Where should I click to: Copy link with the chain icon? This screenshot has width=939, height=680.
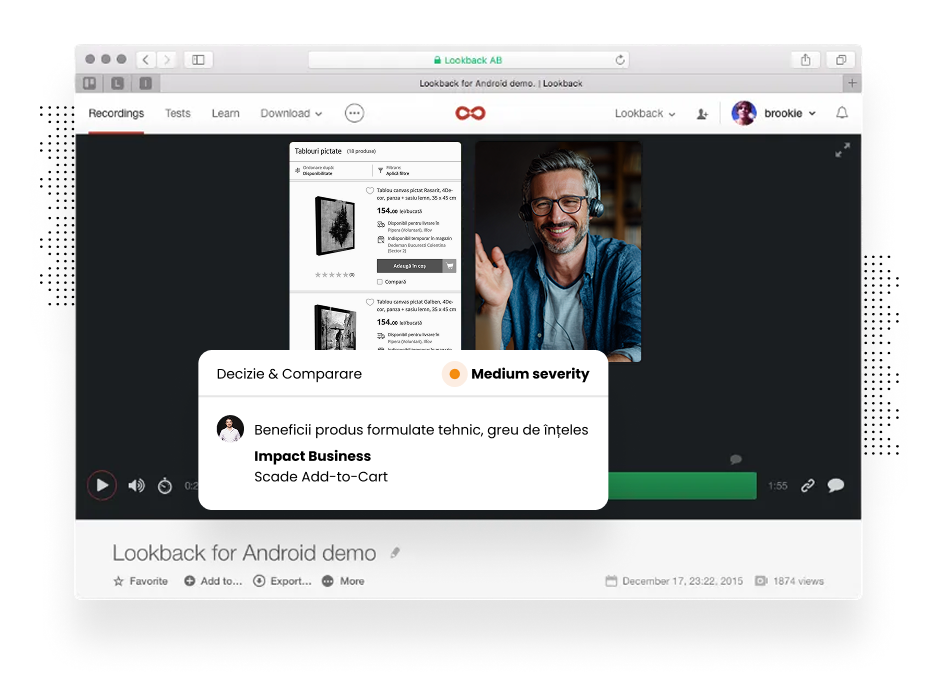coord(808,485)
